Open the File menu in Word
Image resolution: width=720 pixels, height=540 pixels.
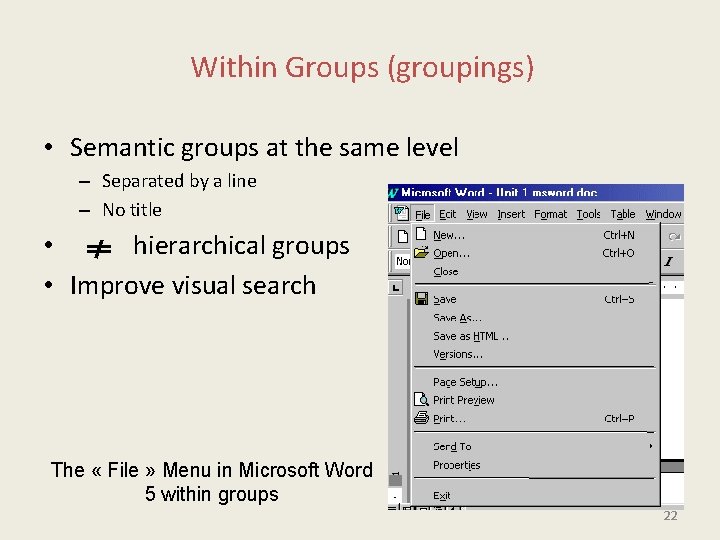(x=422, y=214)
